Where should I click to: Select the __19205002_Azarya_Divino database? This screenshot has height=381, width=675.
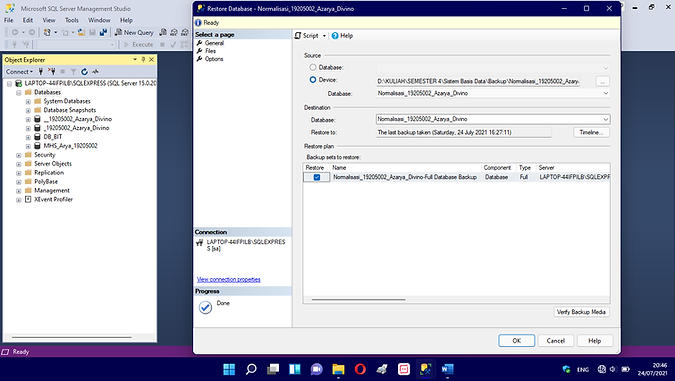pos(77,119)
